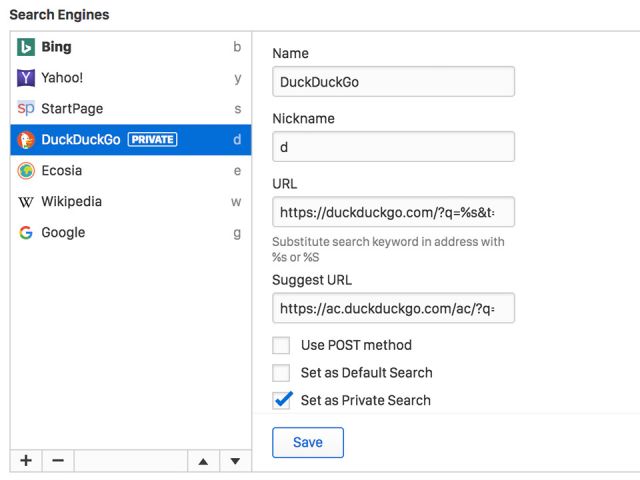
Task: Click the StartPage icon in list
Action: 26,109
